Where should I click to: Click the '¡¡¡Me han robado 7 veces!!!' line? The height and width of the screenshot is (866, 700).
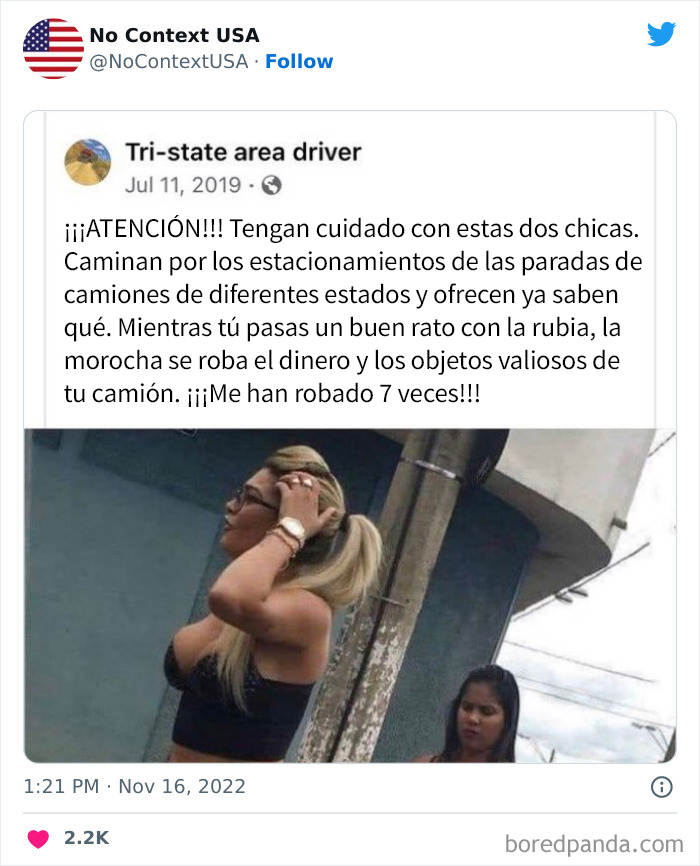333,394
